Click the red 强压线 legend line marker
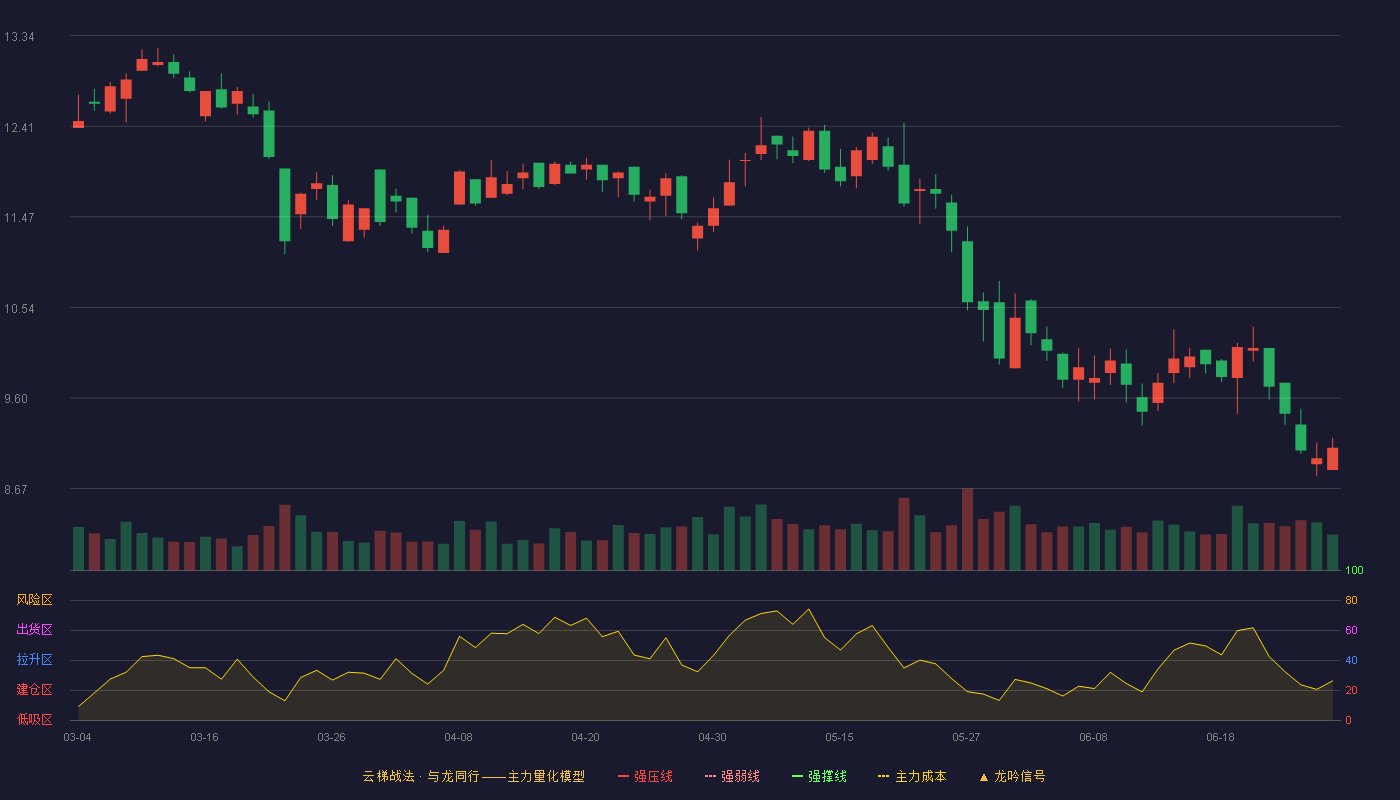The width and height of the screenshot is (1400, 800). pyautogui.click(x=624, y=777)
